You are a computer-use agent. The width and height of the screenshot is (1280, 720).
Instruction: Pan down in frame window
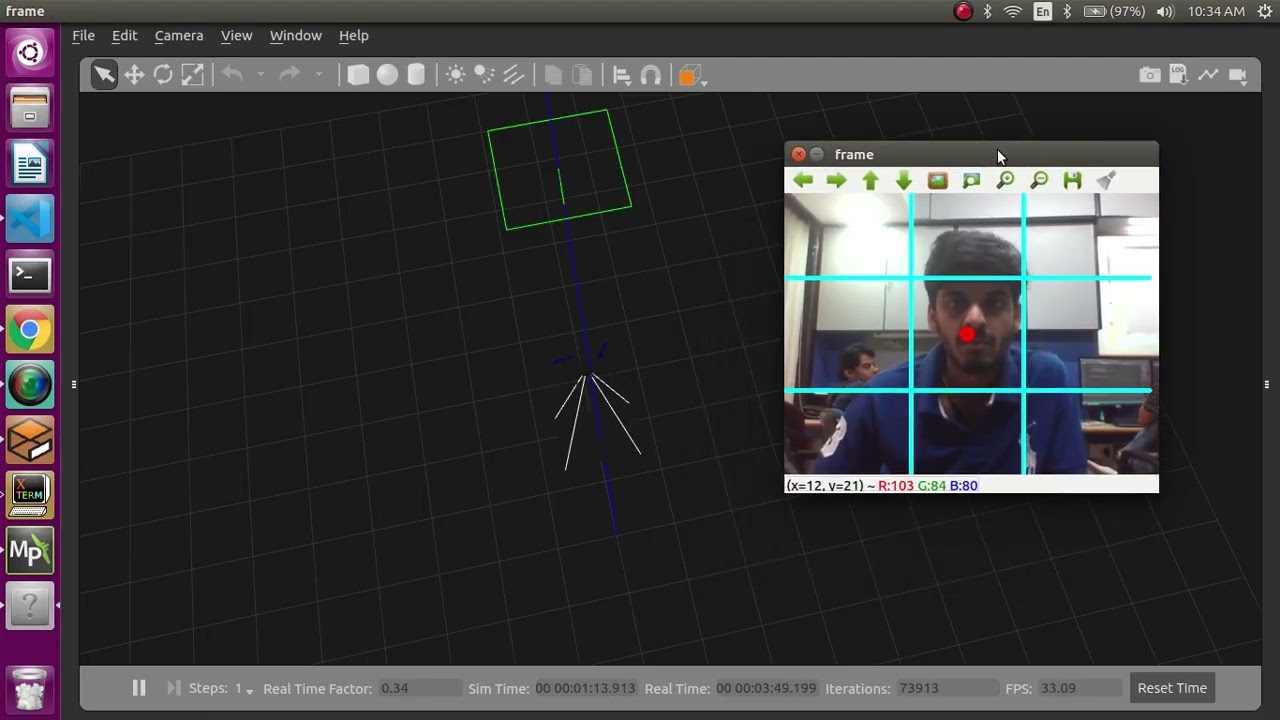tap(904, 180)
